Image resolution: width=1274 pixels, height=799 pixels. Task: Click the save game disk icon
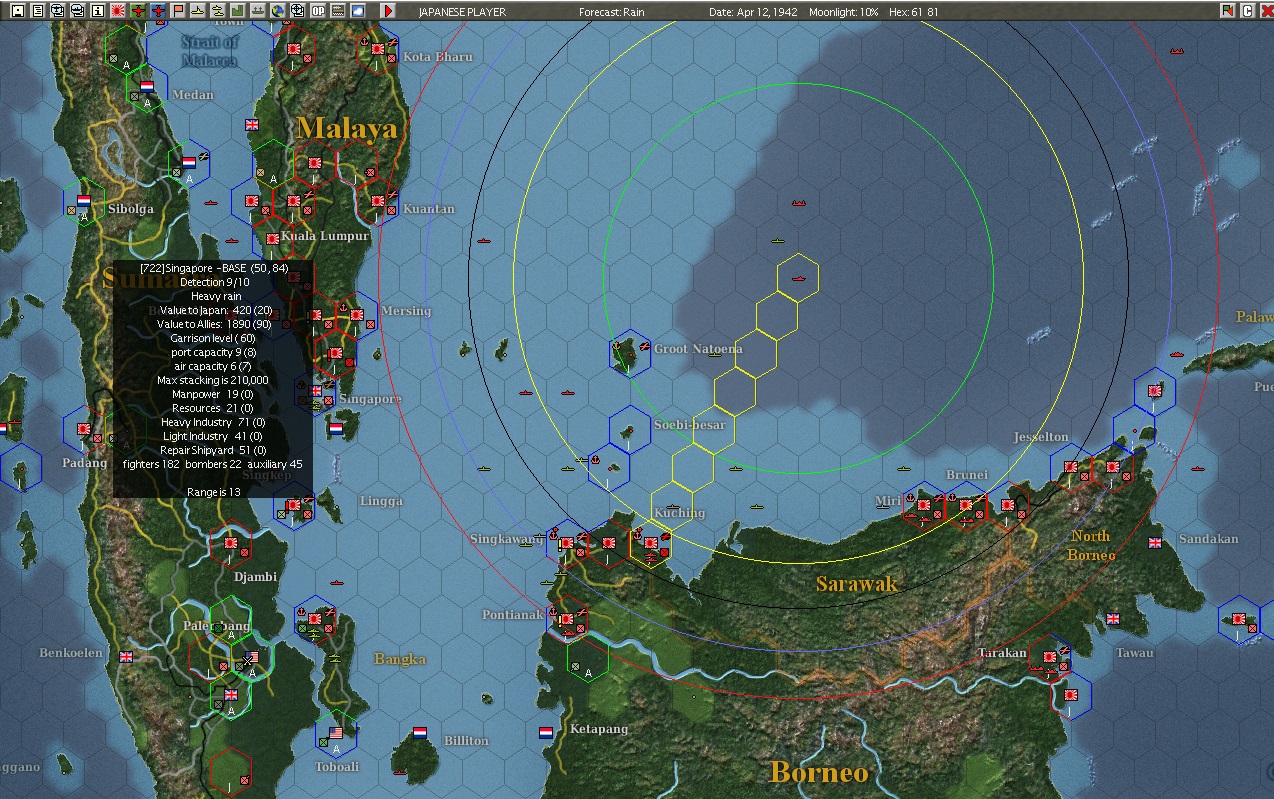(x=18, y=11)
